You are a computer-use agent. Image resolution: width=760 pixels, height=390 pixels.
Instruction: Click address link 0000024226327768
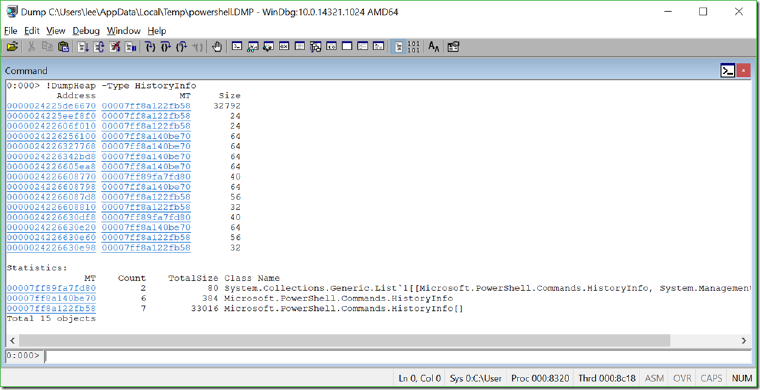pos(51,146)
